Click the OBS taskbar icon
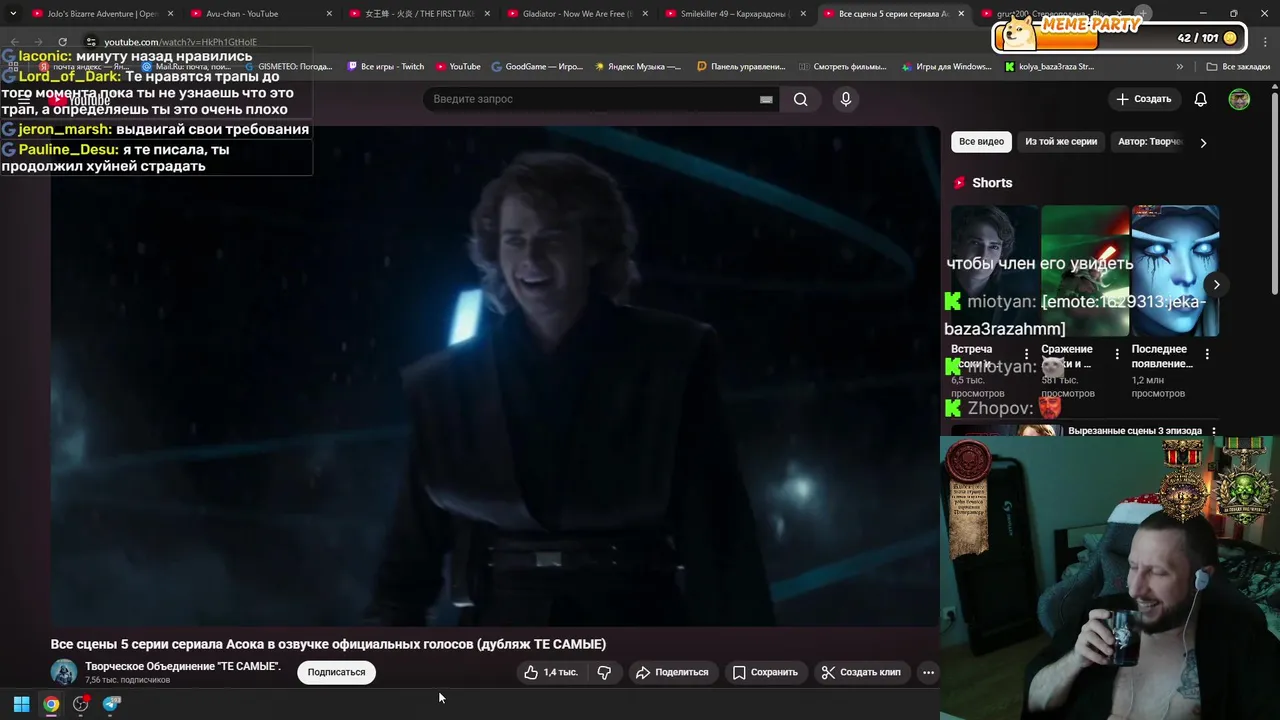This screenshot has height=720, width=1280. (81, 704)
